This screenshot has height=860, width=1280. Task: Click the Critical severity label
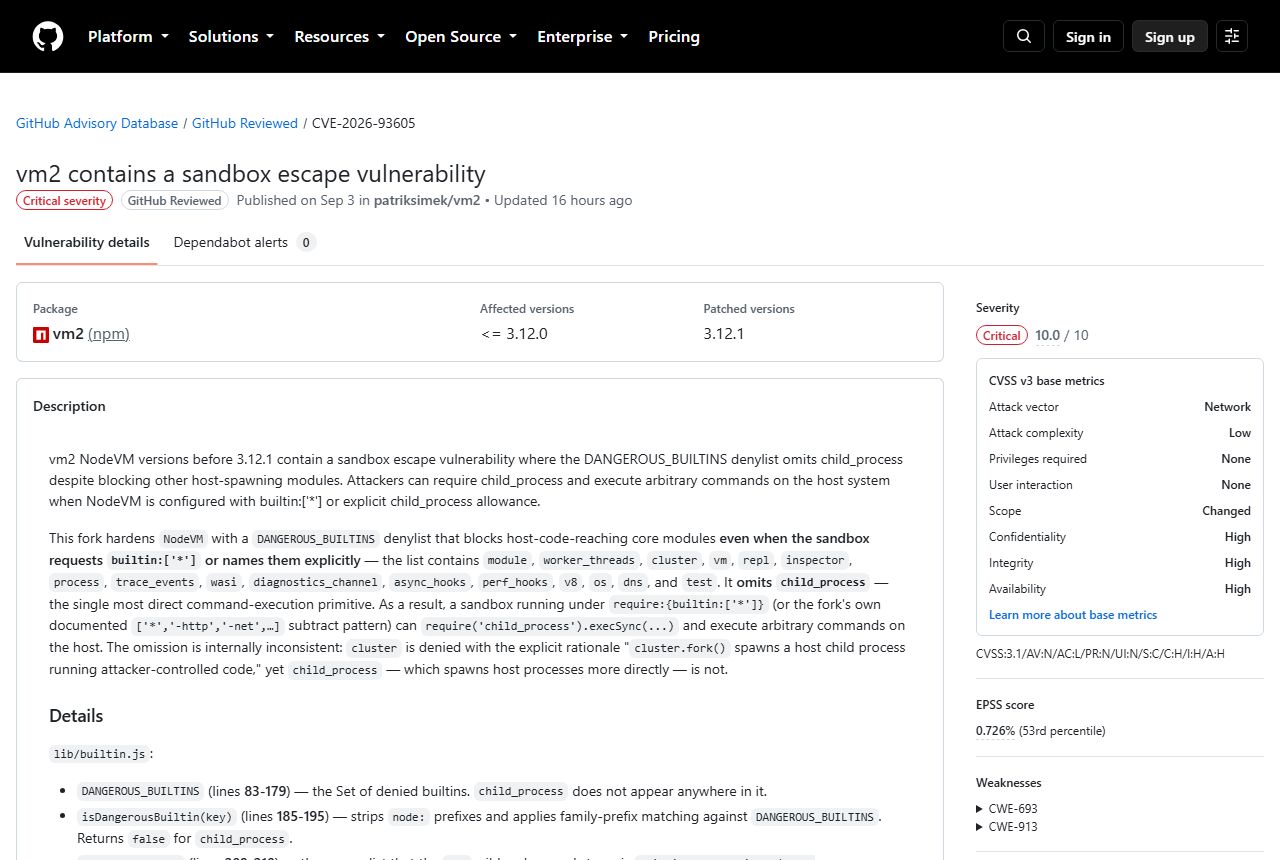64,201
